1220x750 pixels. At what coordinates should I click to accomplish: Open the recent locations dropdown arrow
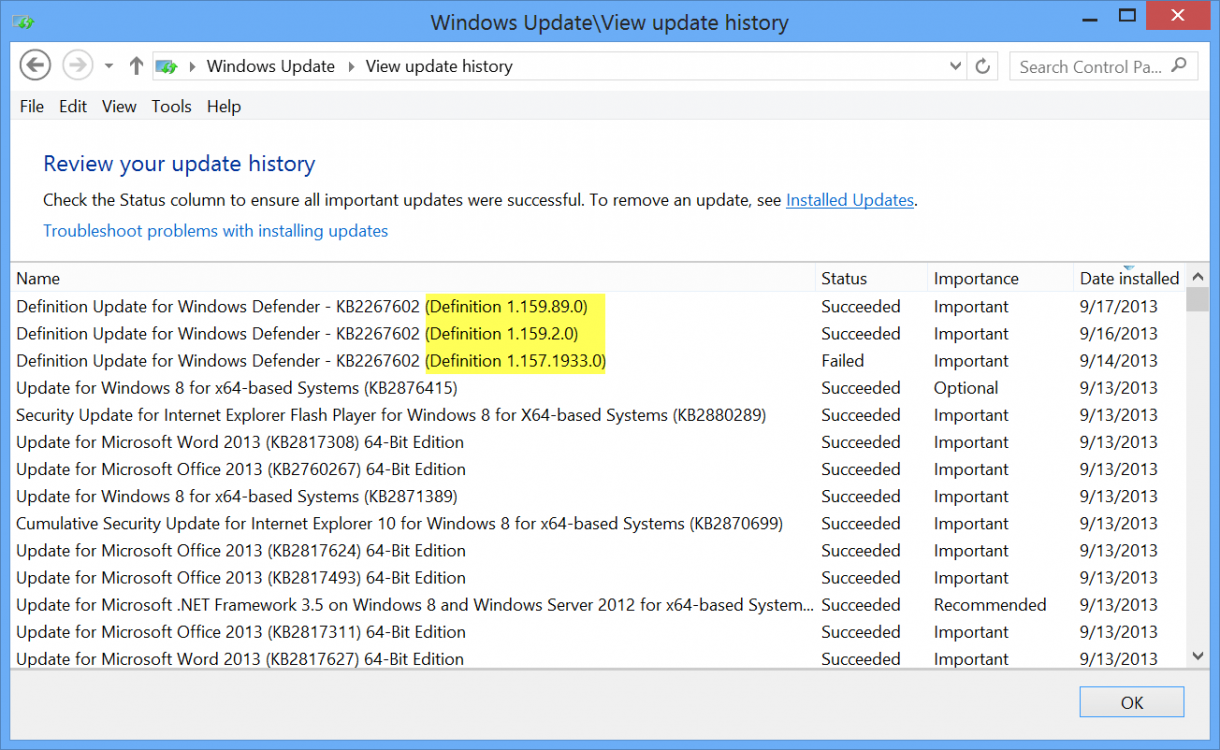click(108, 66)
